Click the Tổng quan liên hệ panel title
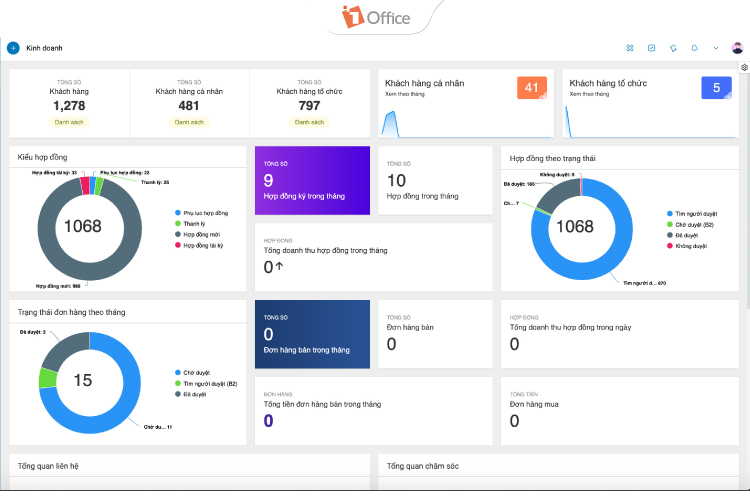This screenshot has height=500, width=750. pos(48,466)
